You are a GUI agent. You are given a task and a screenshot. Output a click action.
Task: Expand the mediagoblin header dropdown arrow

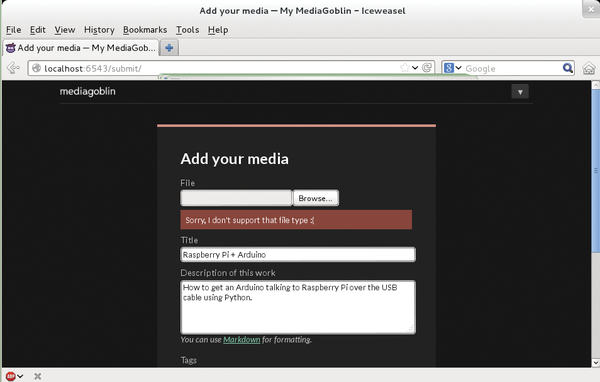click(520, 92)
